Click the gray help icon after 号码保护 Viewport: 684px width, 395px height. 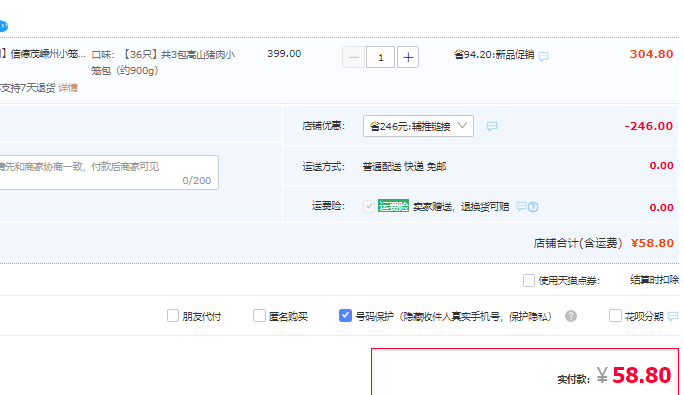click(x=571, y=316)
